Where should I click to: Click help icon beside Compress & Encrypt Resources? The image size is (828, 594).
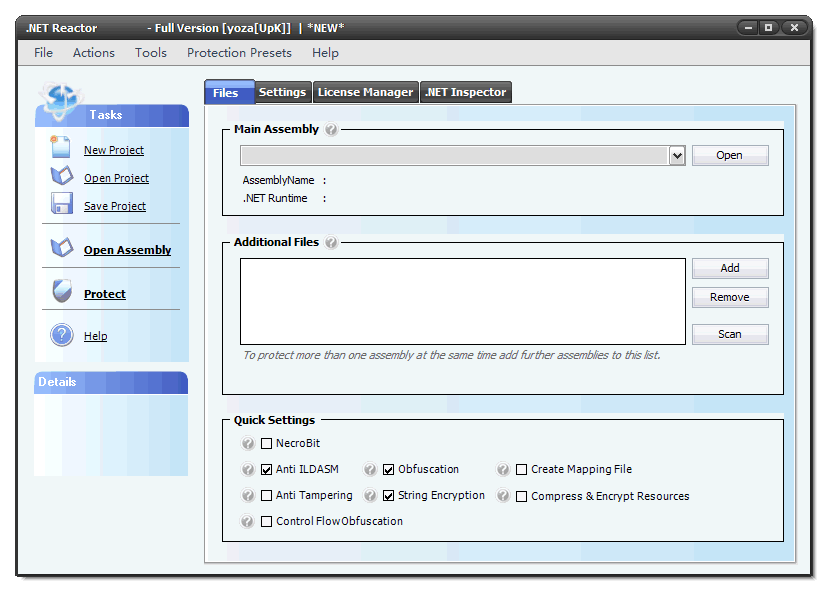click(x=503, y=495)
